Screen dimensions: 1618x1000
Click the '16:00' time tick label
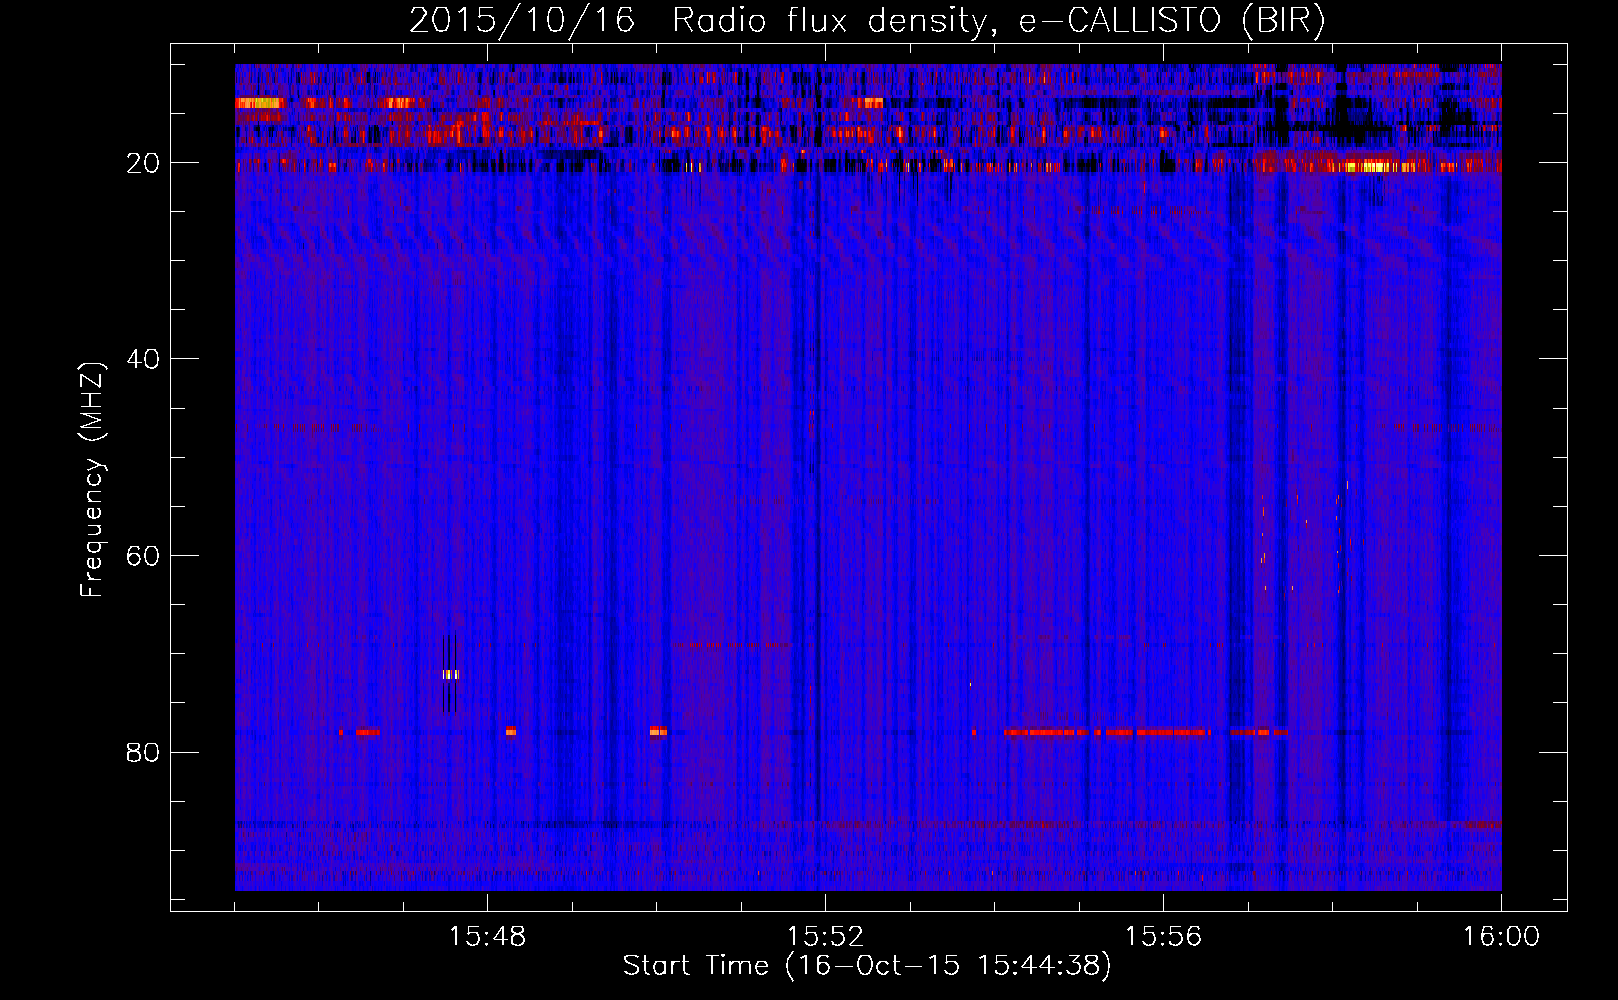pos(1501,937)
